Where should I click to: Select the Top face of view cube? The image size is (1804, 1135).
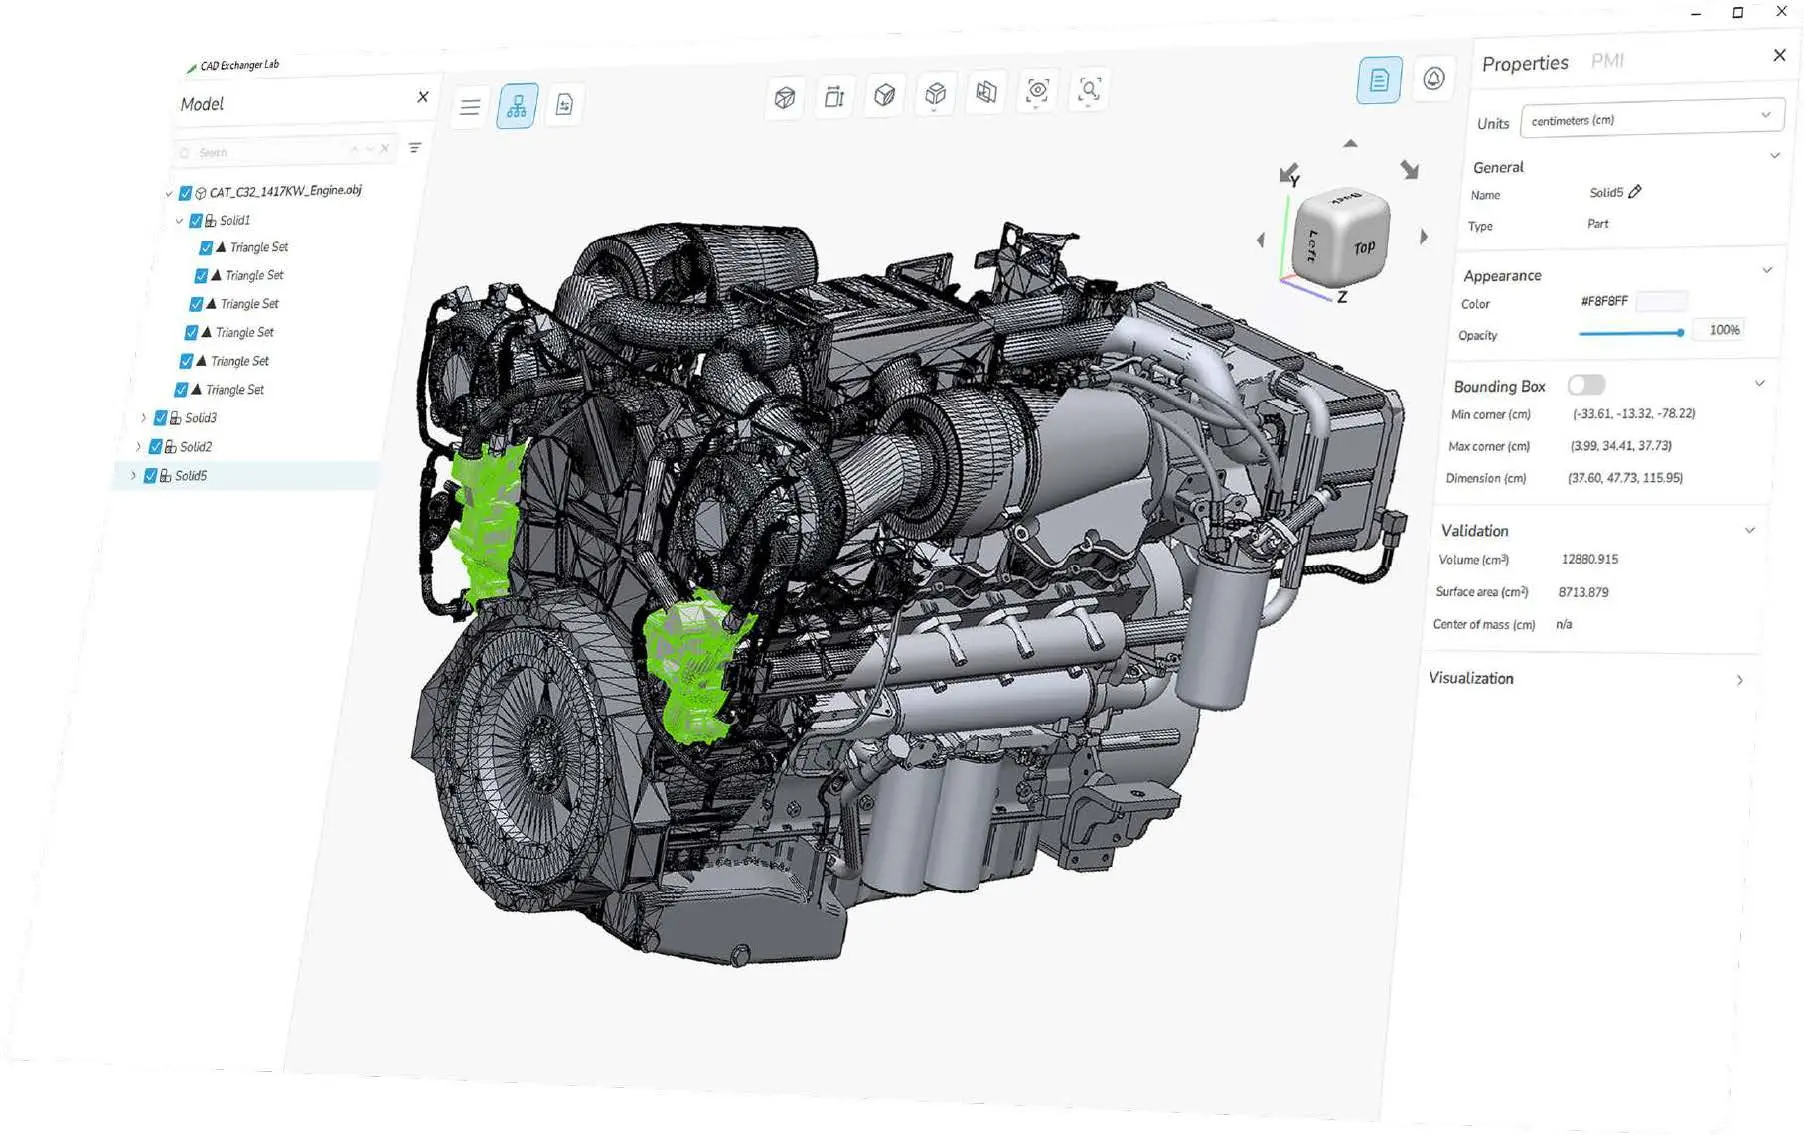[x=1364, y=247]
